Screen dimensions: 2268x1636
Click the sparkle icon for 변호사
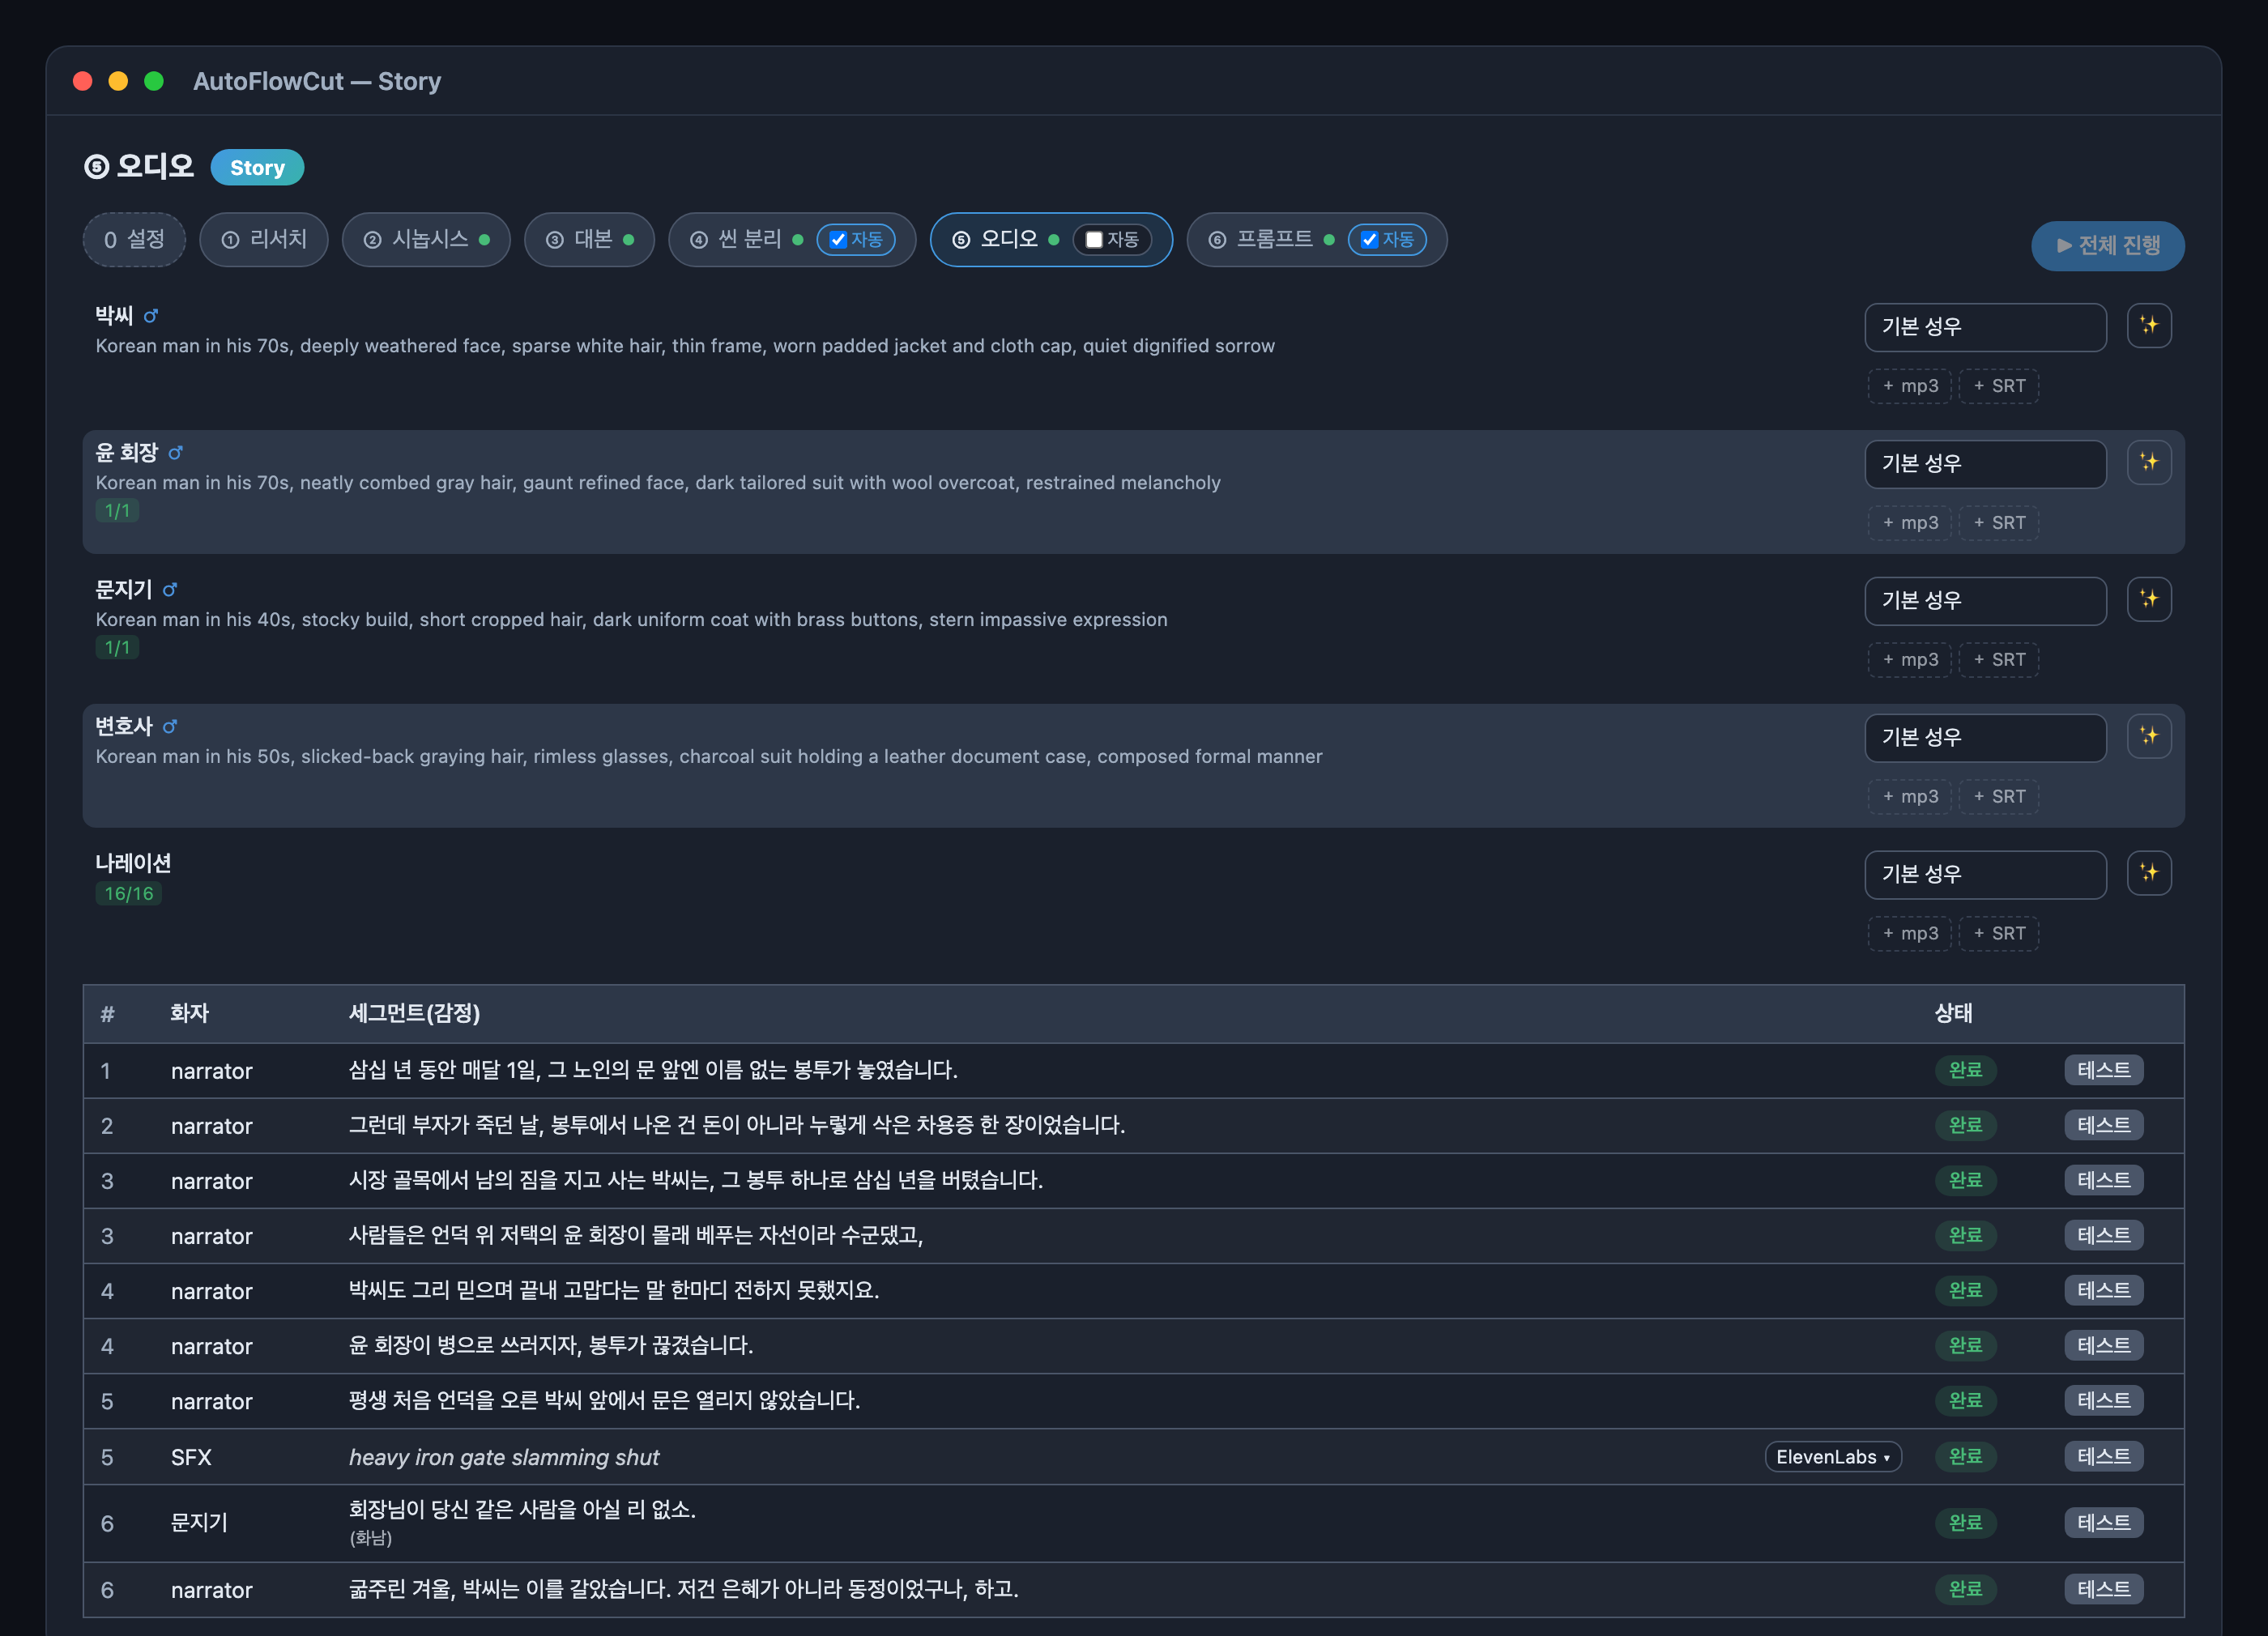pyautogui.click(x=2148, y=737)
